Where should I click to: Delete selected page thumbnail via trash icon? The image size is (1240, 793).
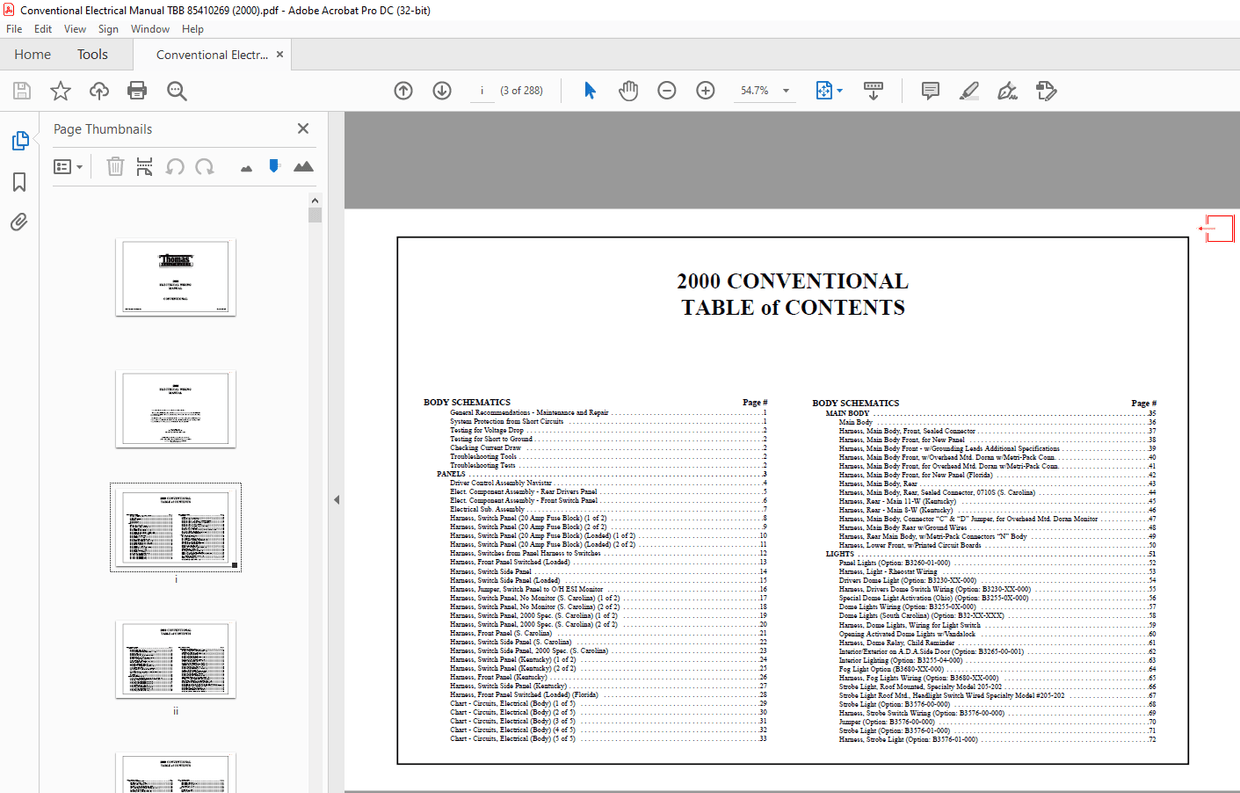tap(115, 166)
